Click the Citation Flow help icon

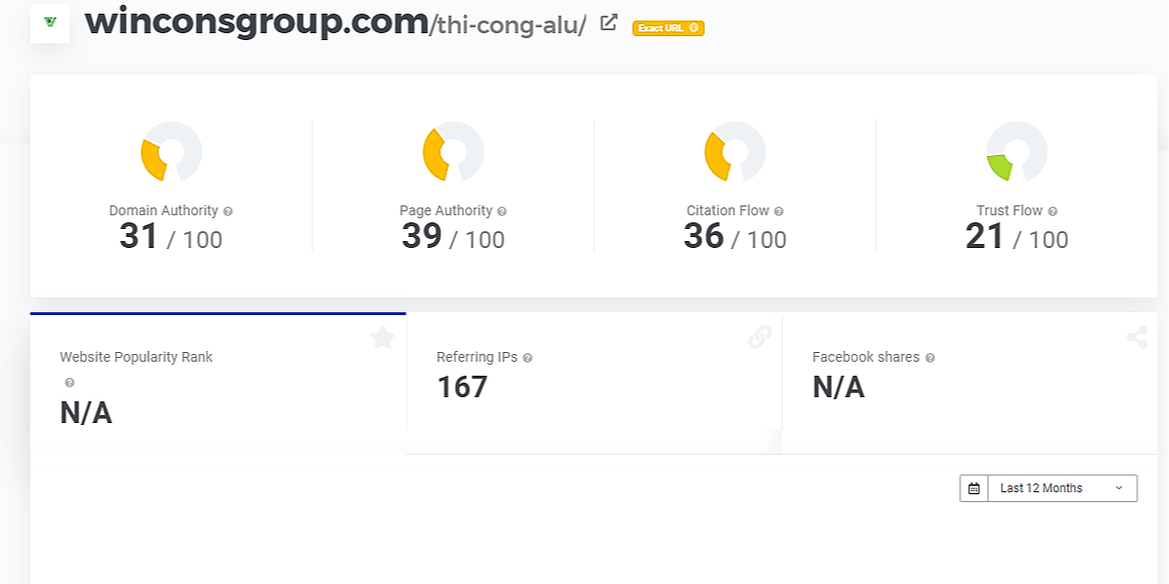coord(778,211)
